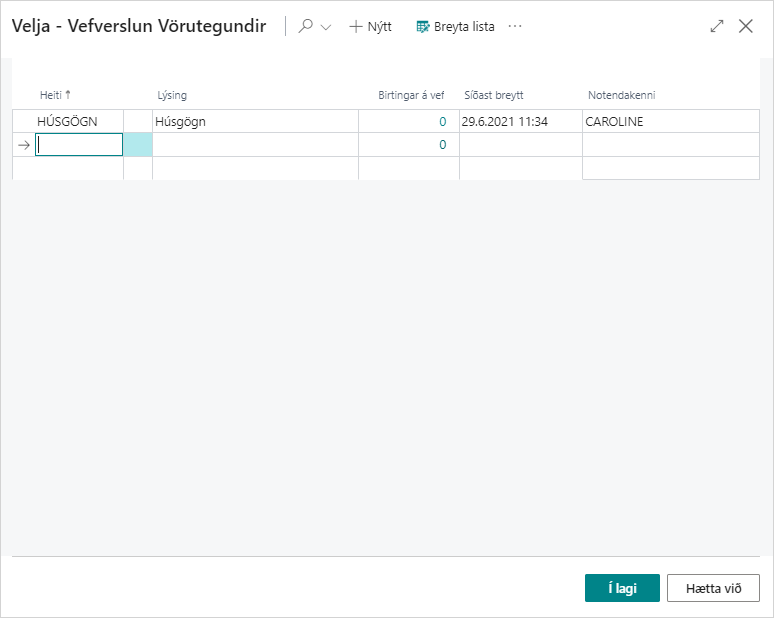
Task: Click the highlighted cell beside Heiti input
Action: click(138, 145)
